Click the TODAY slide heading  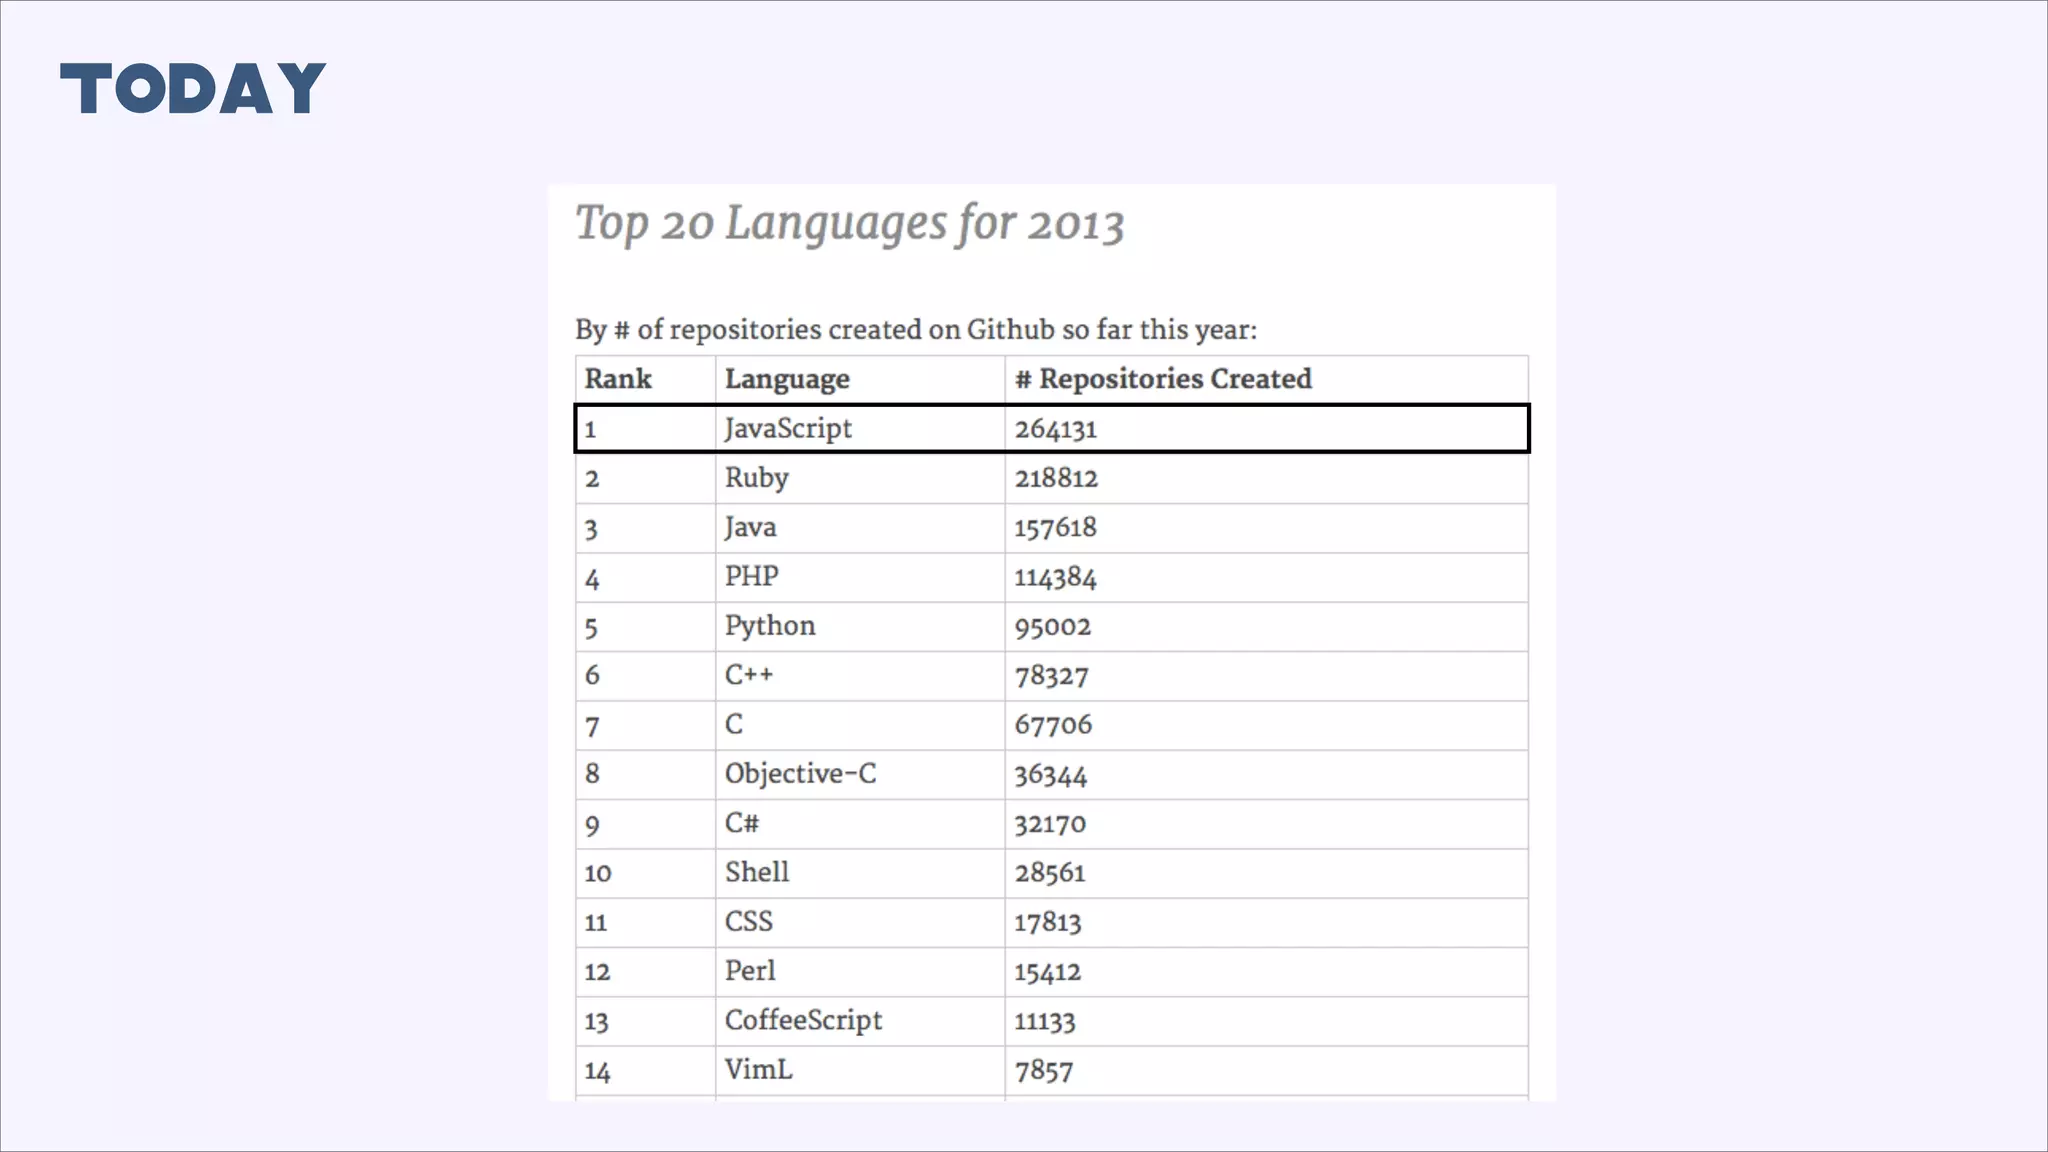click(x=193, y=88)
